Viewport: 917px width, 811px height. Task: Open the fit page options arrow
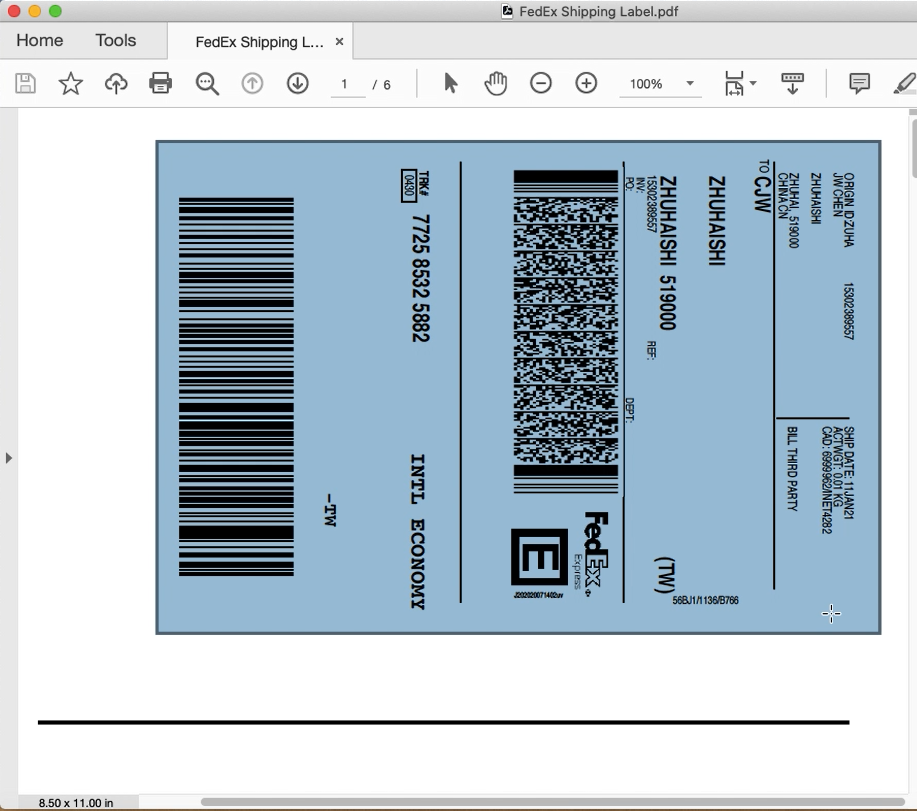click(x=753, y=83)
